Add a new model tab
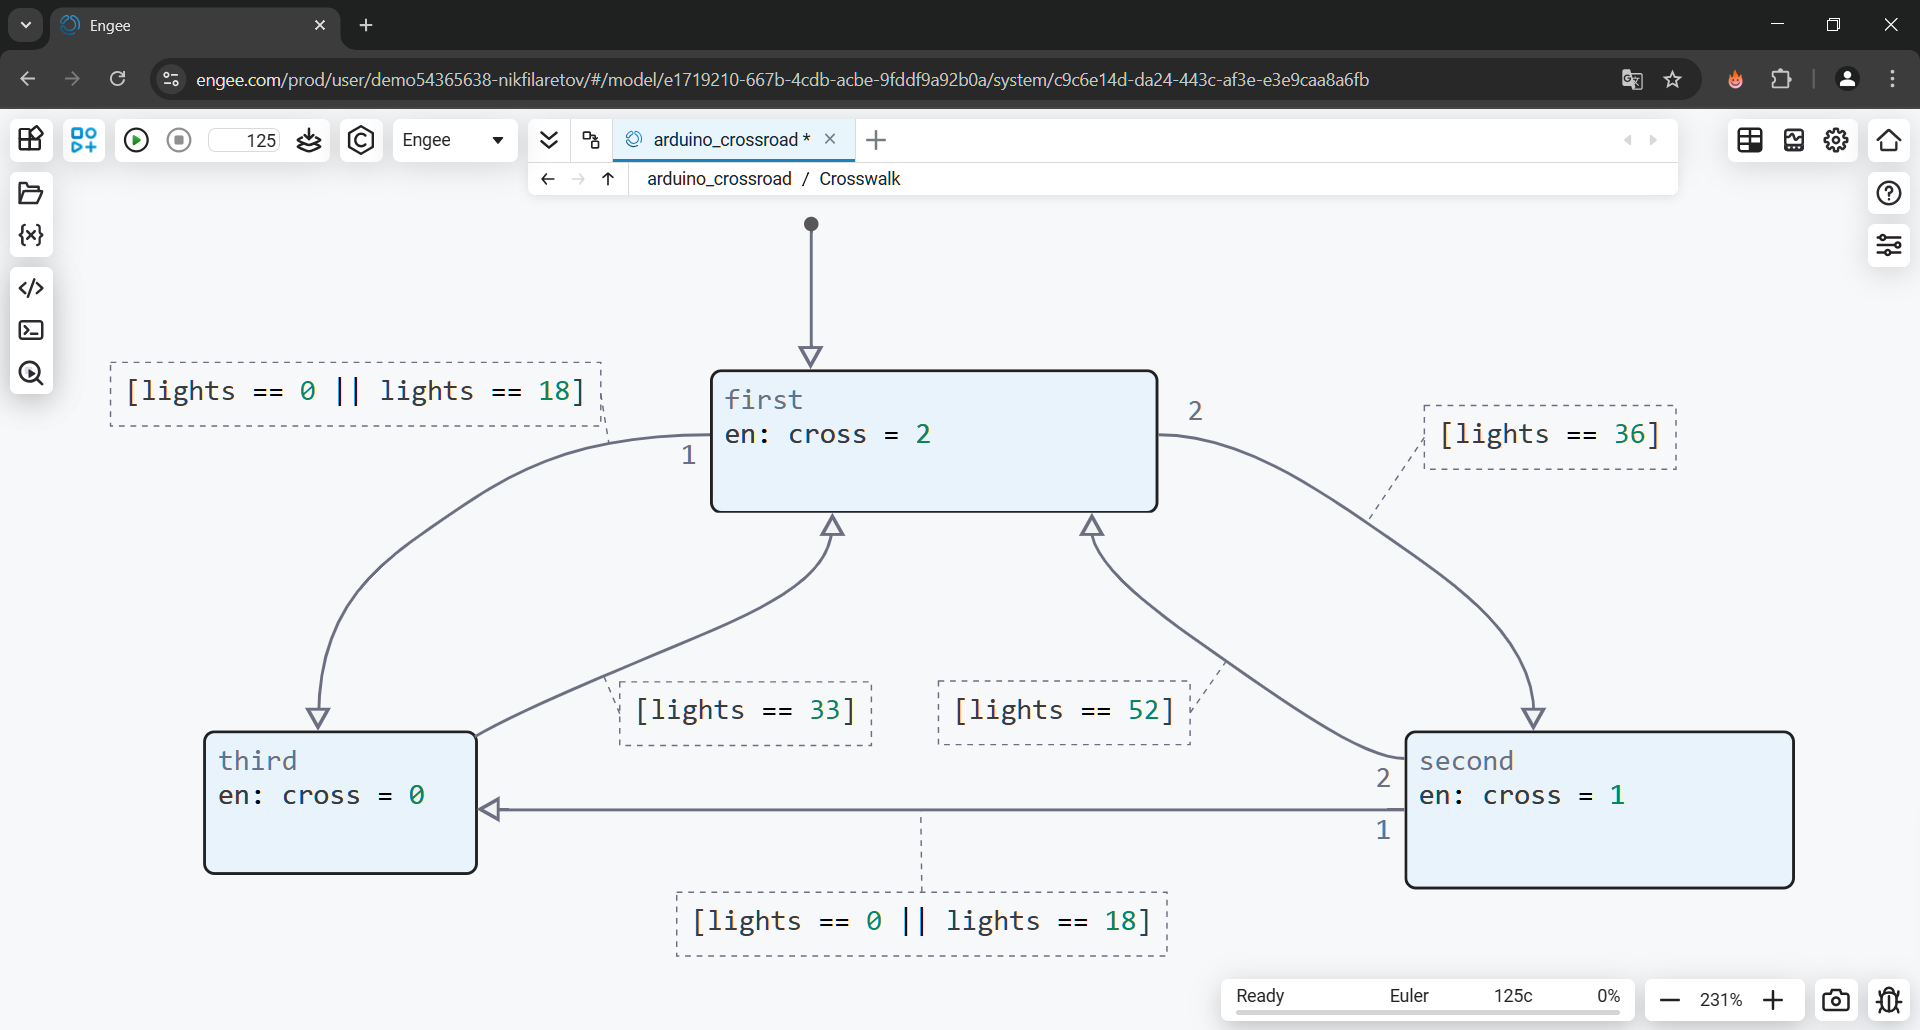 [876, 140]
